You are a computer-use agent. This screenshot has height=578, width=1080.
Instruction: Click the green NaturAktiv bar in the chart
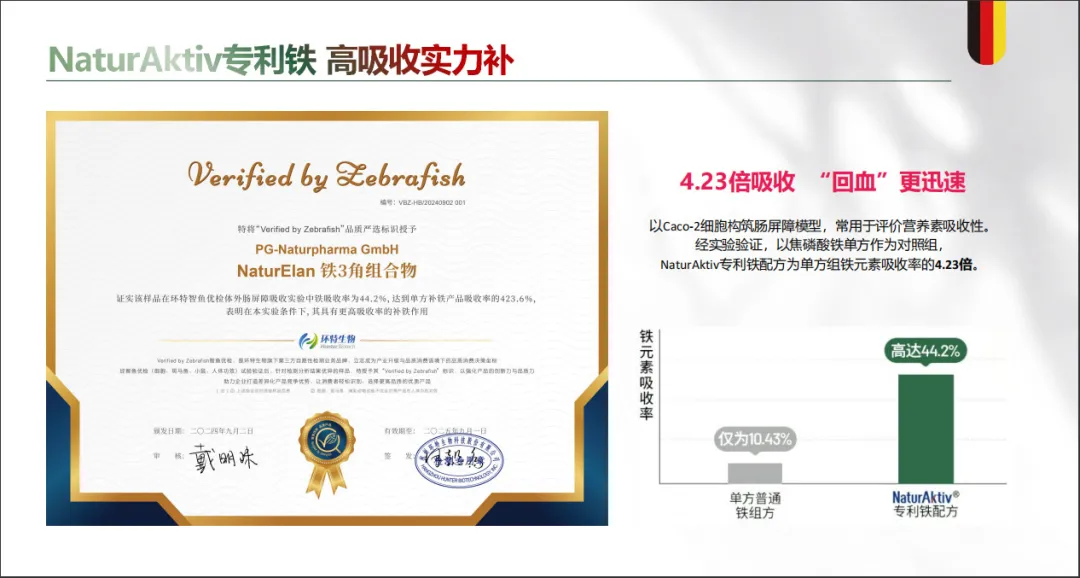926,429
